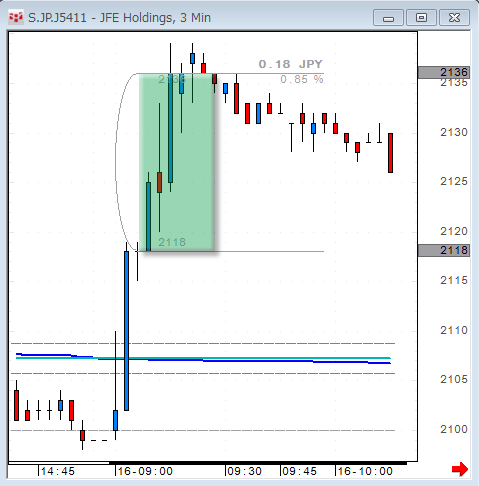Select the 2136 price marker on axis
The width and height of the screenshot is (479, 486).
click(444, 72)
